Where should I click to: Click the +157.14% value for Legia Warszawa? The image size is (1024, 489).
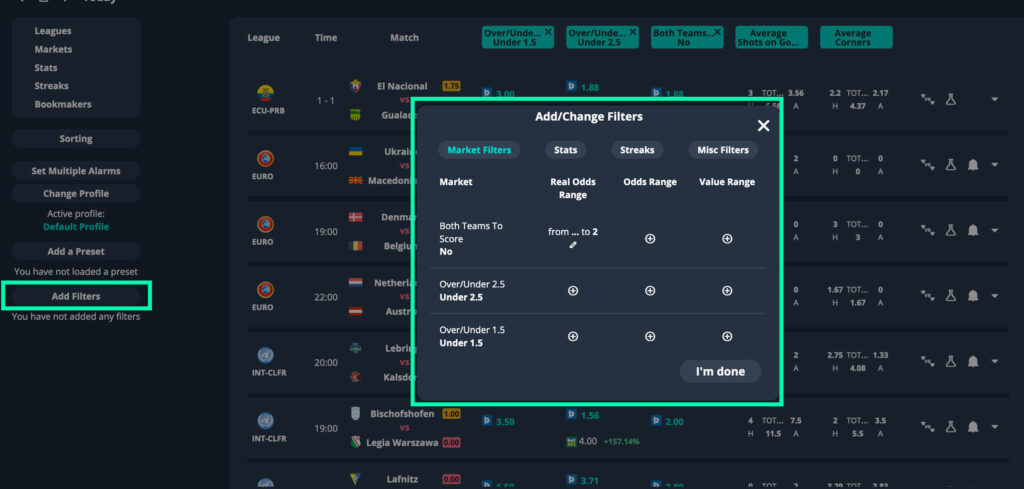pos(621,441)
